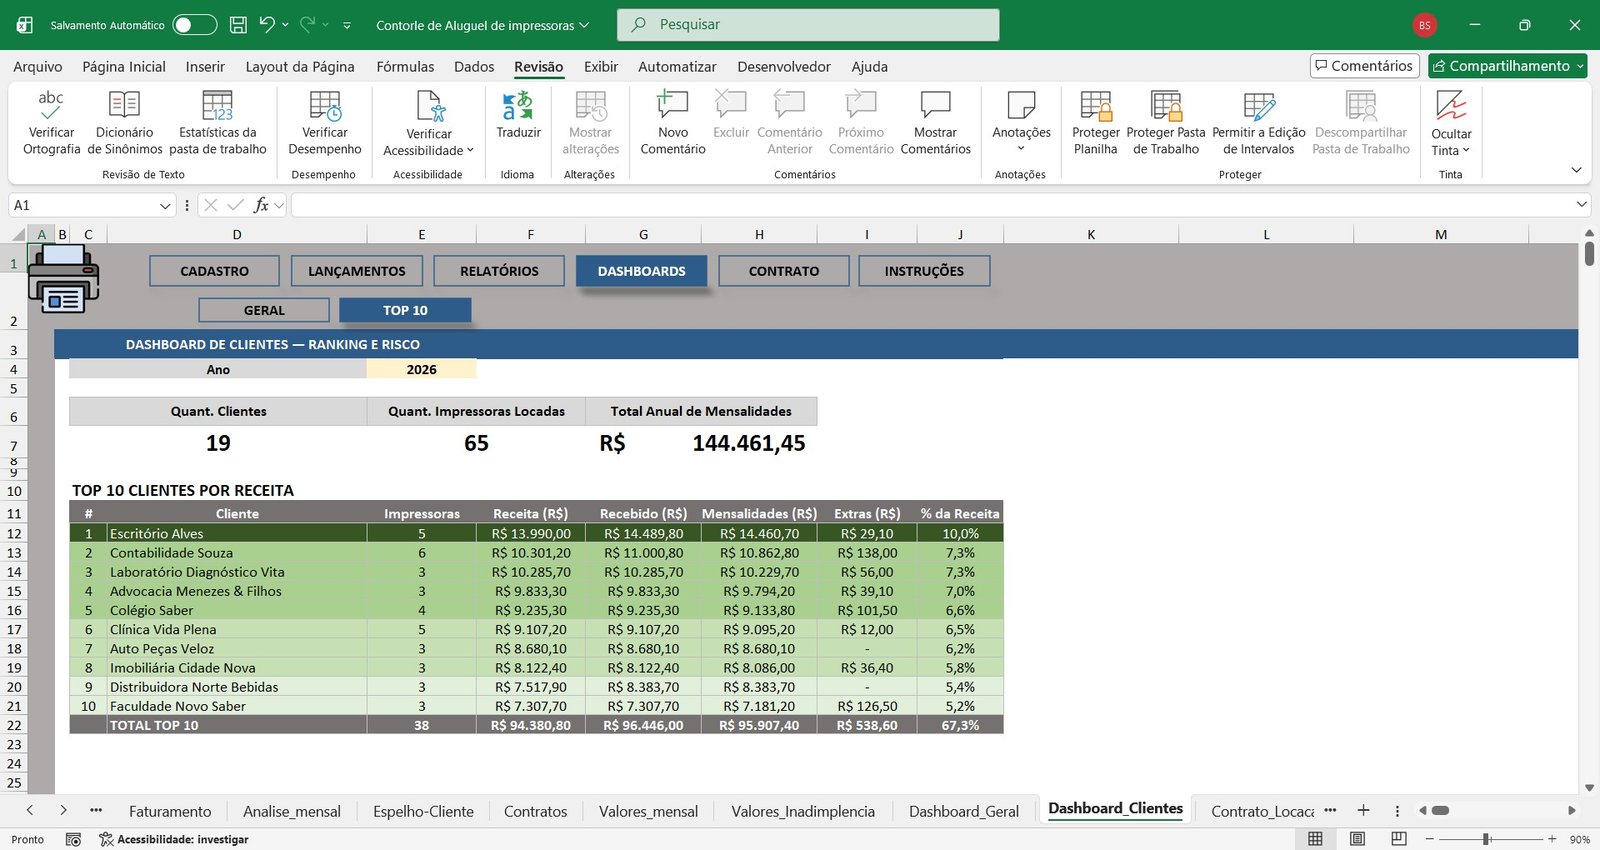Select cell 'Escritório Alves'

[237, 533]
